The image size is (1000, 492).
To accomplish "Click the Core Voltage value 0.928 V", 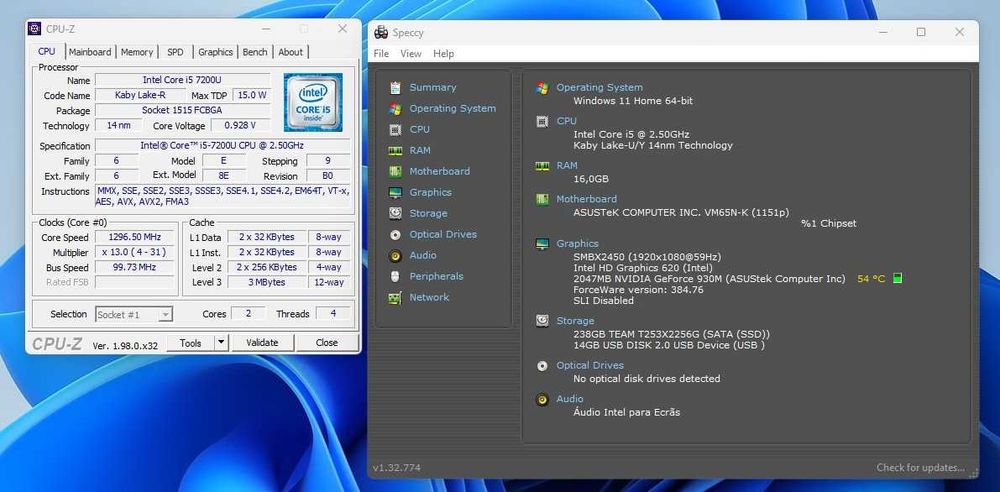I will [x=240, y=125].
